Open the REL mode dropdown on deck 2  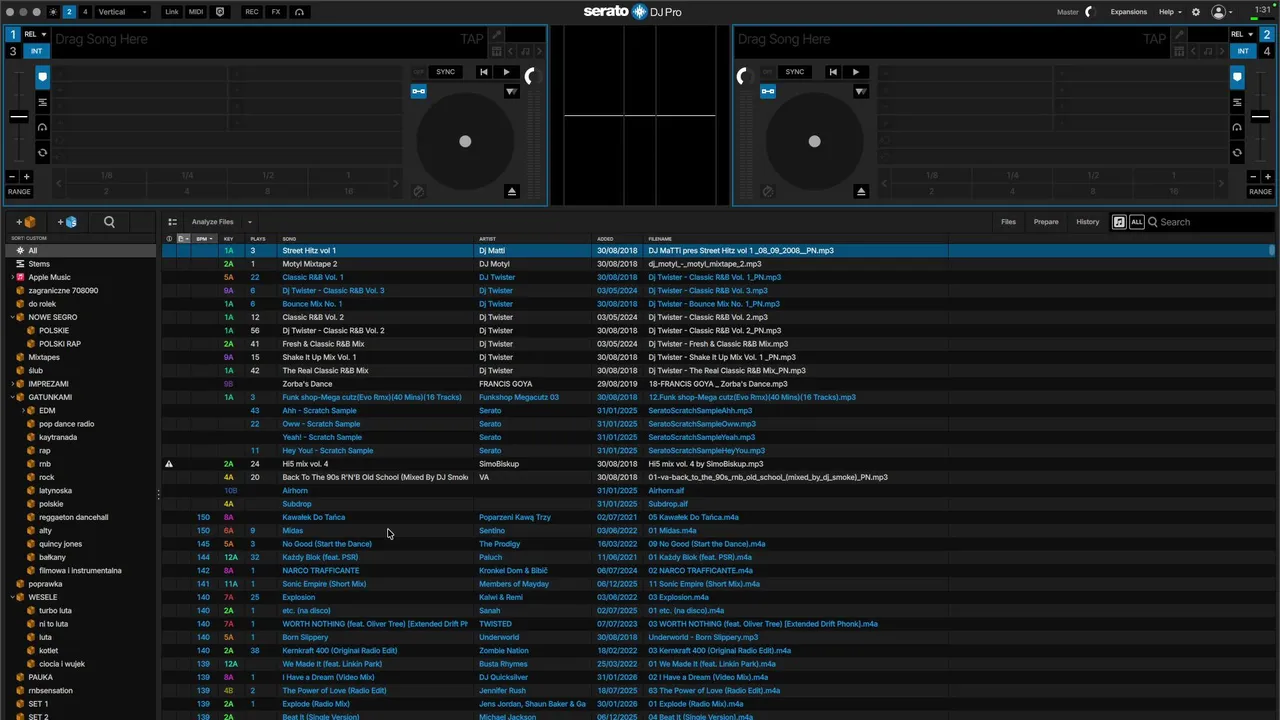tap(1243, 34)
